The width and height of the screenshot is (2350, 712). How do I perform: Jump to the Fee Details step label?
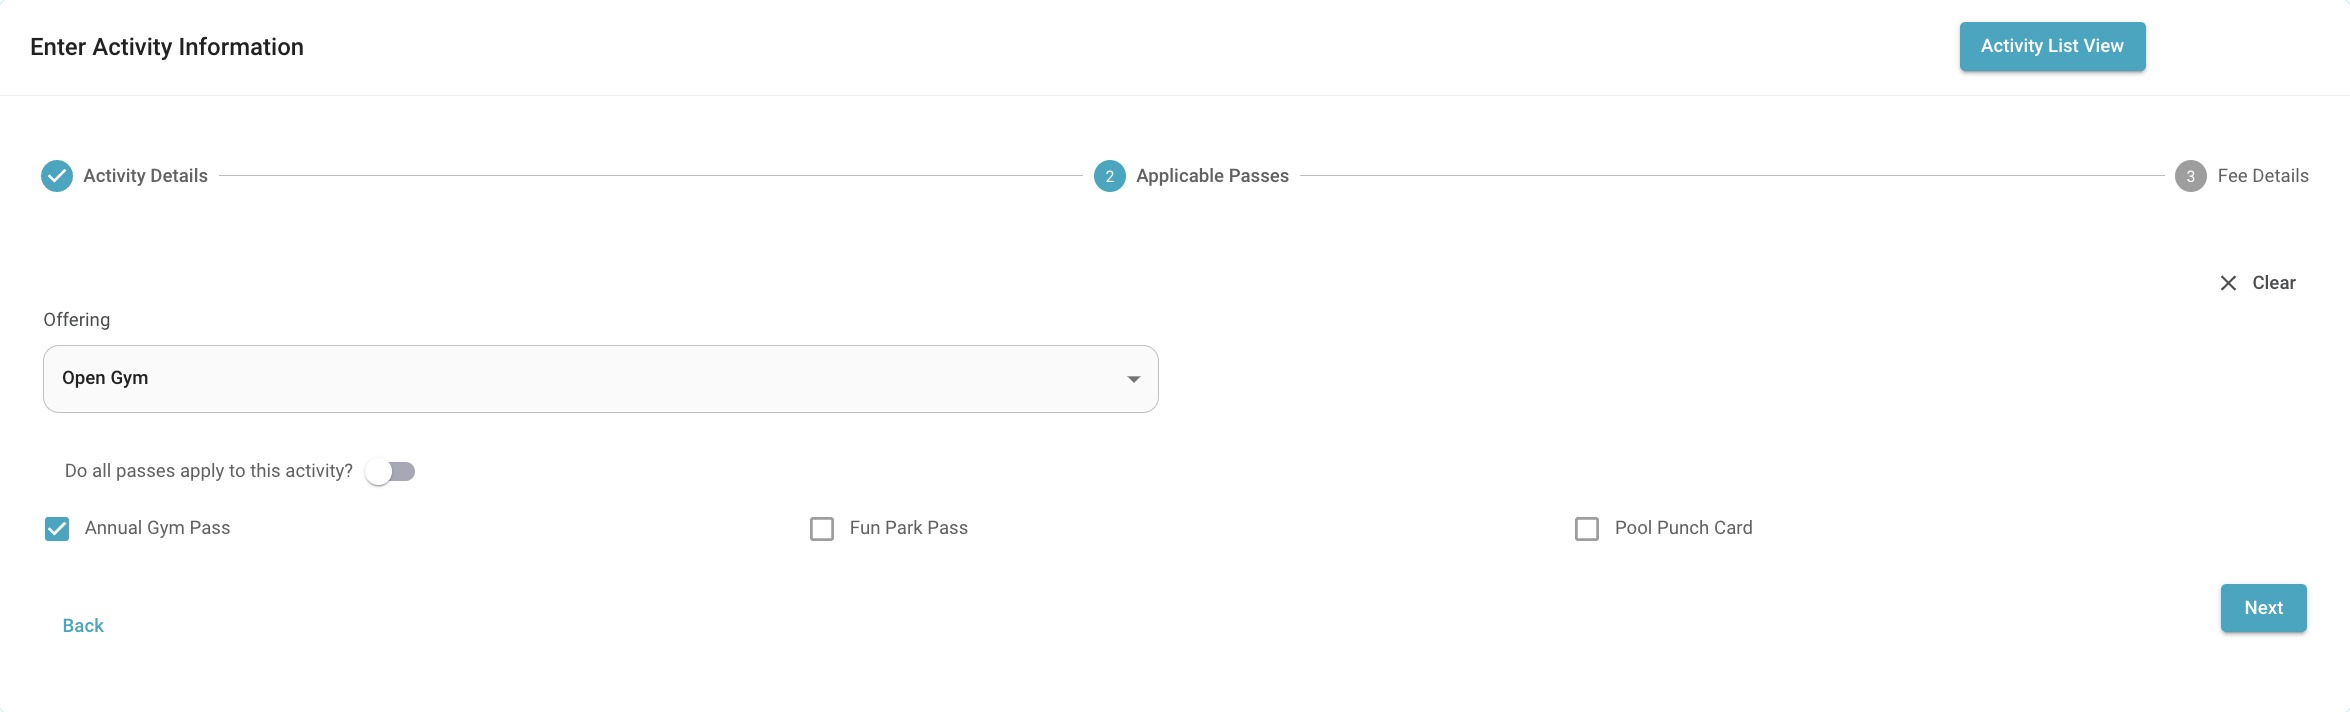tap(2263, 176)
